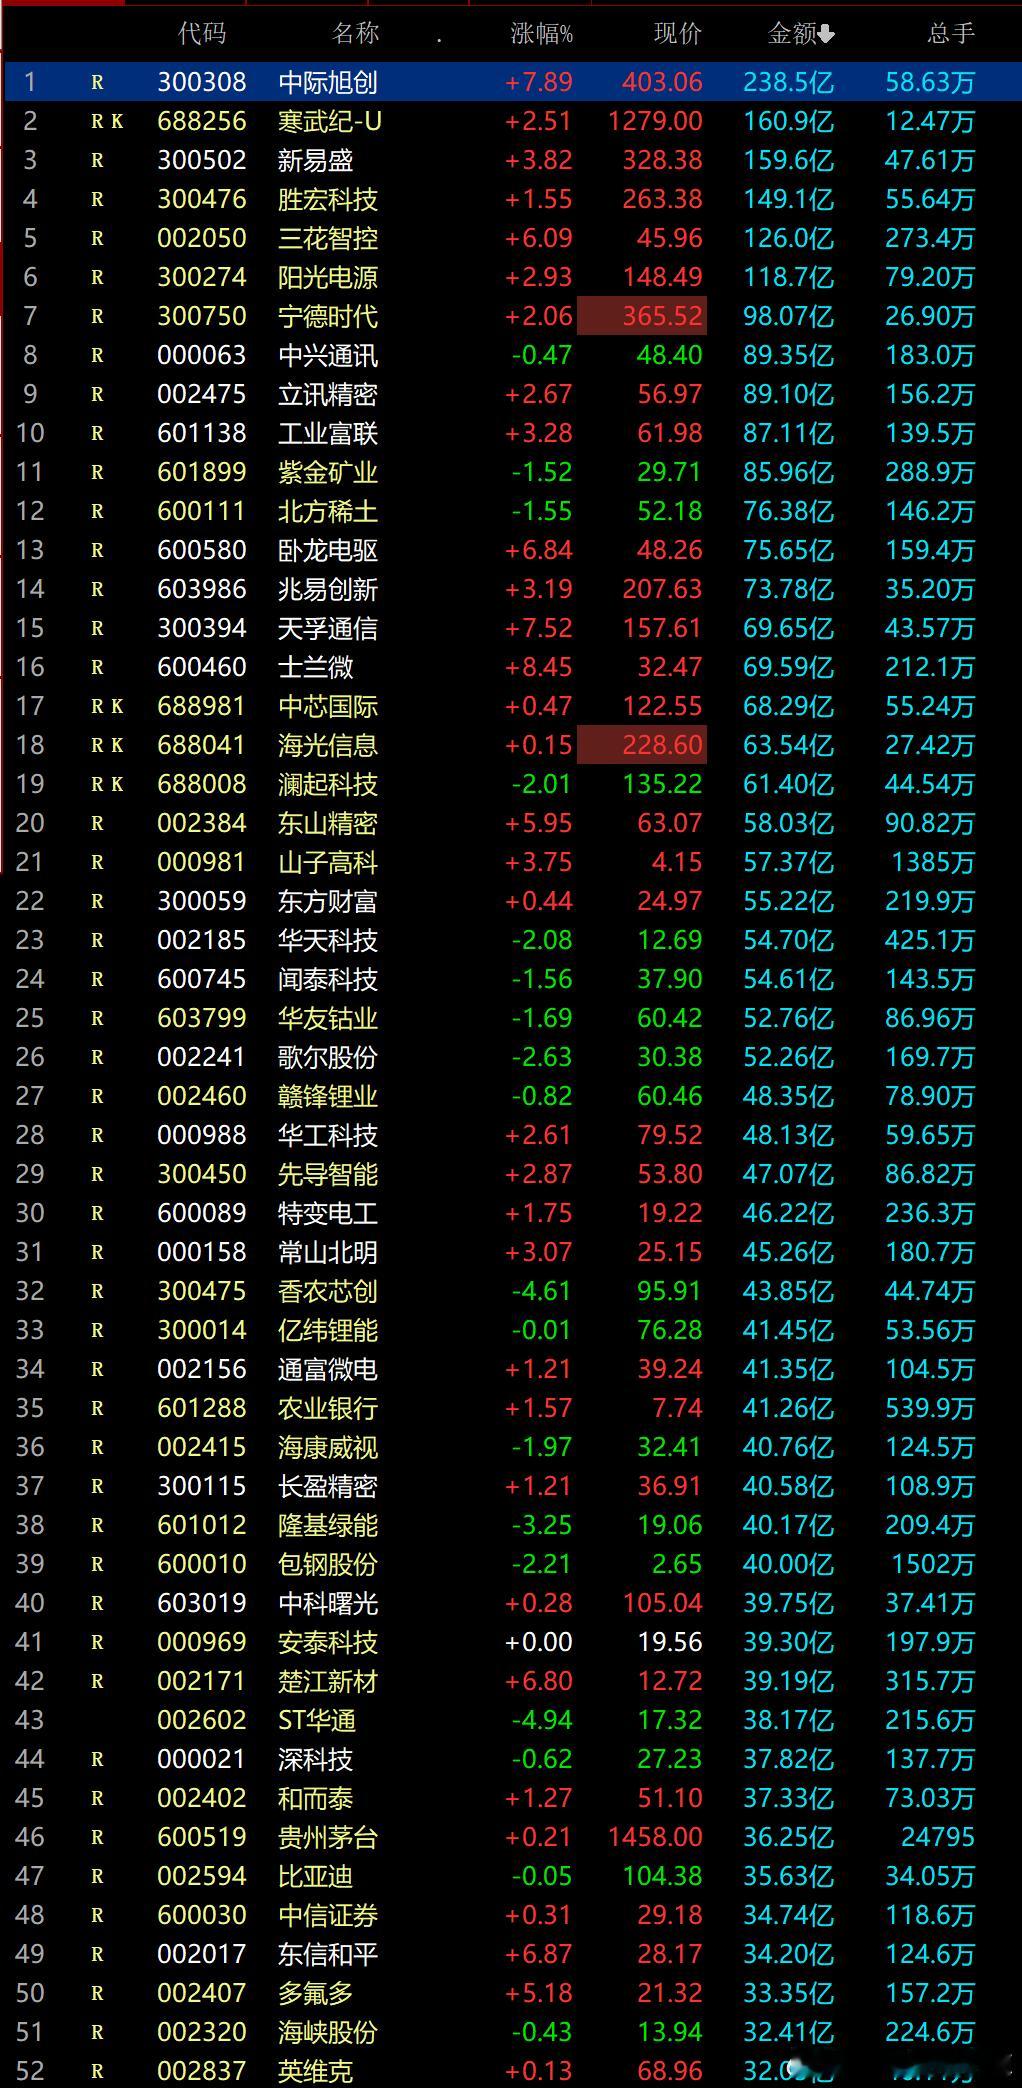Click stock name 天孚通信
This screenshot has width=1022, height=2088.
328,628
